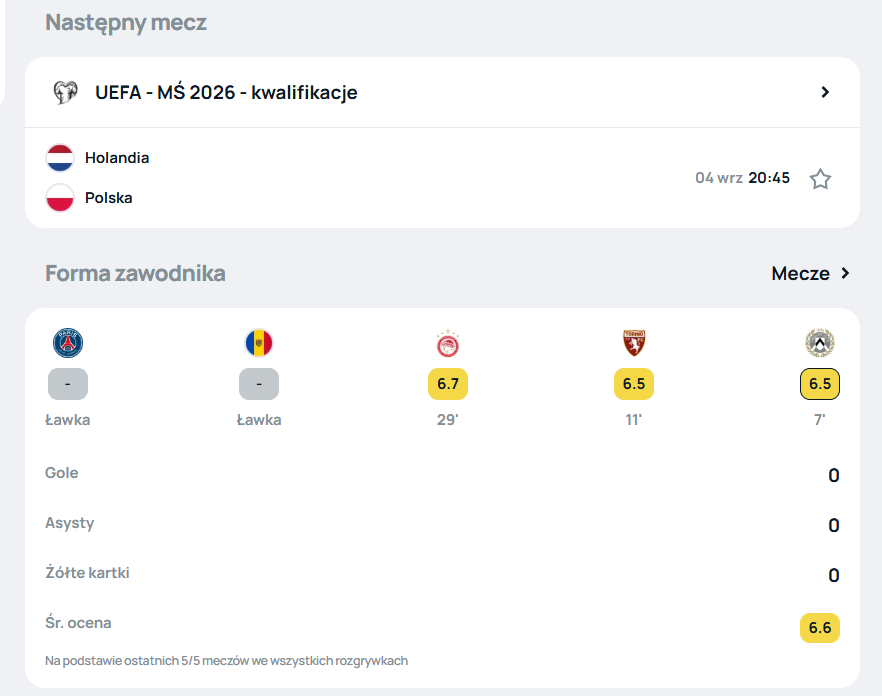The height and width of the screenshot is (696, 882).
Task: Open UEFA - MŚ 2026 - kwalifikacje title
Action: click(226, 92)
